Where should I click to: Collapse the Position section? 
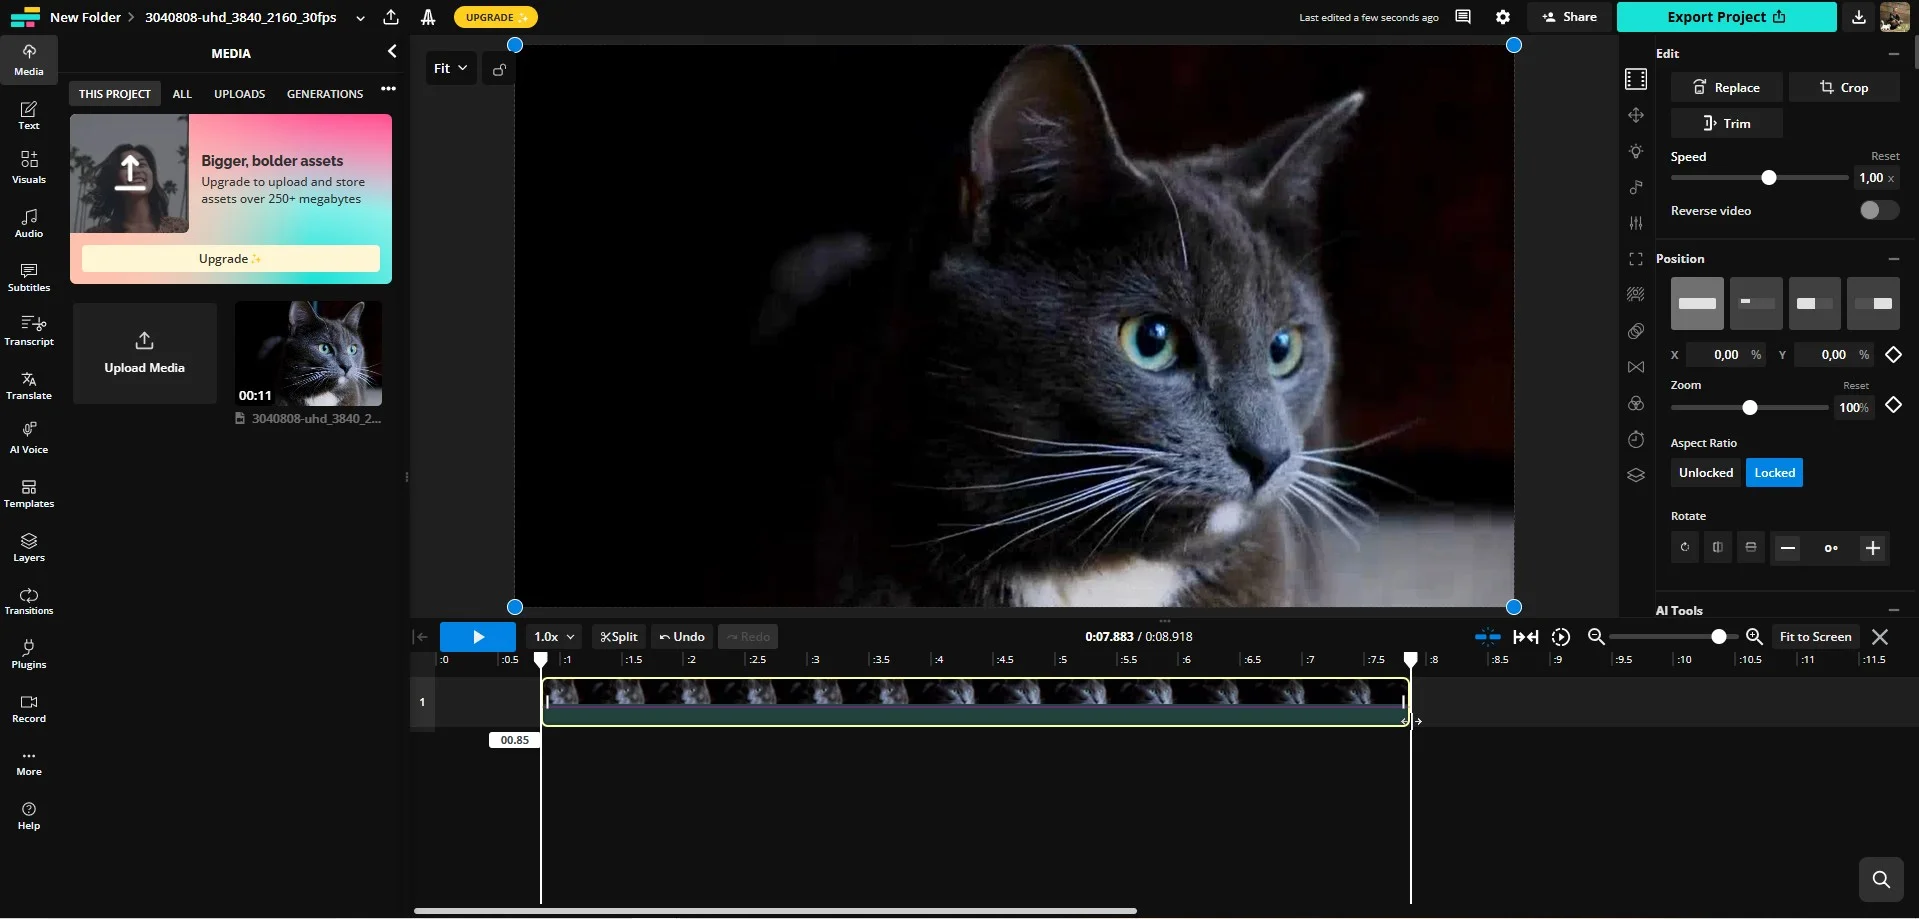[1893, 259]
